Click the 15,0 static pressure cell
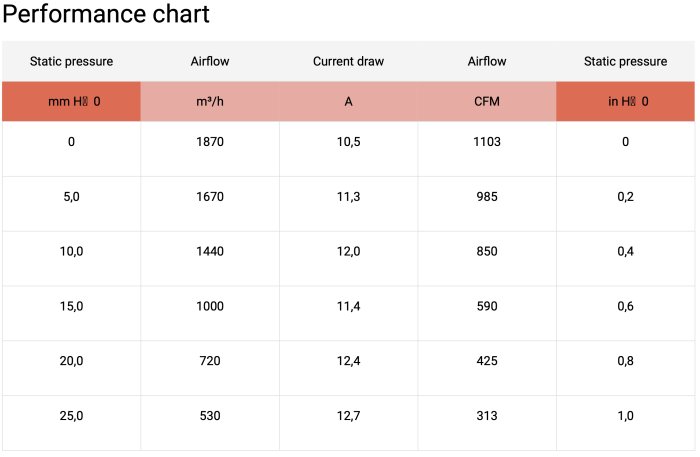 tap(71, 306)
